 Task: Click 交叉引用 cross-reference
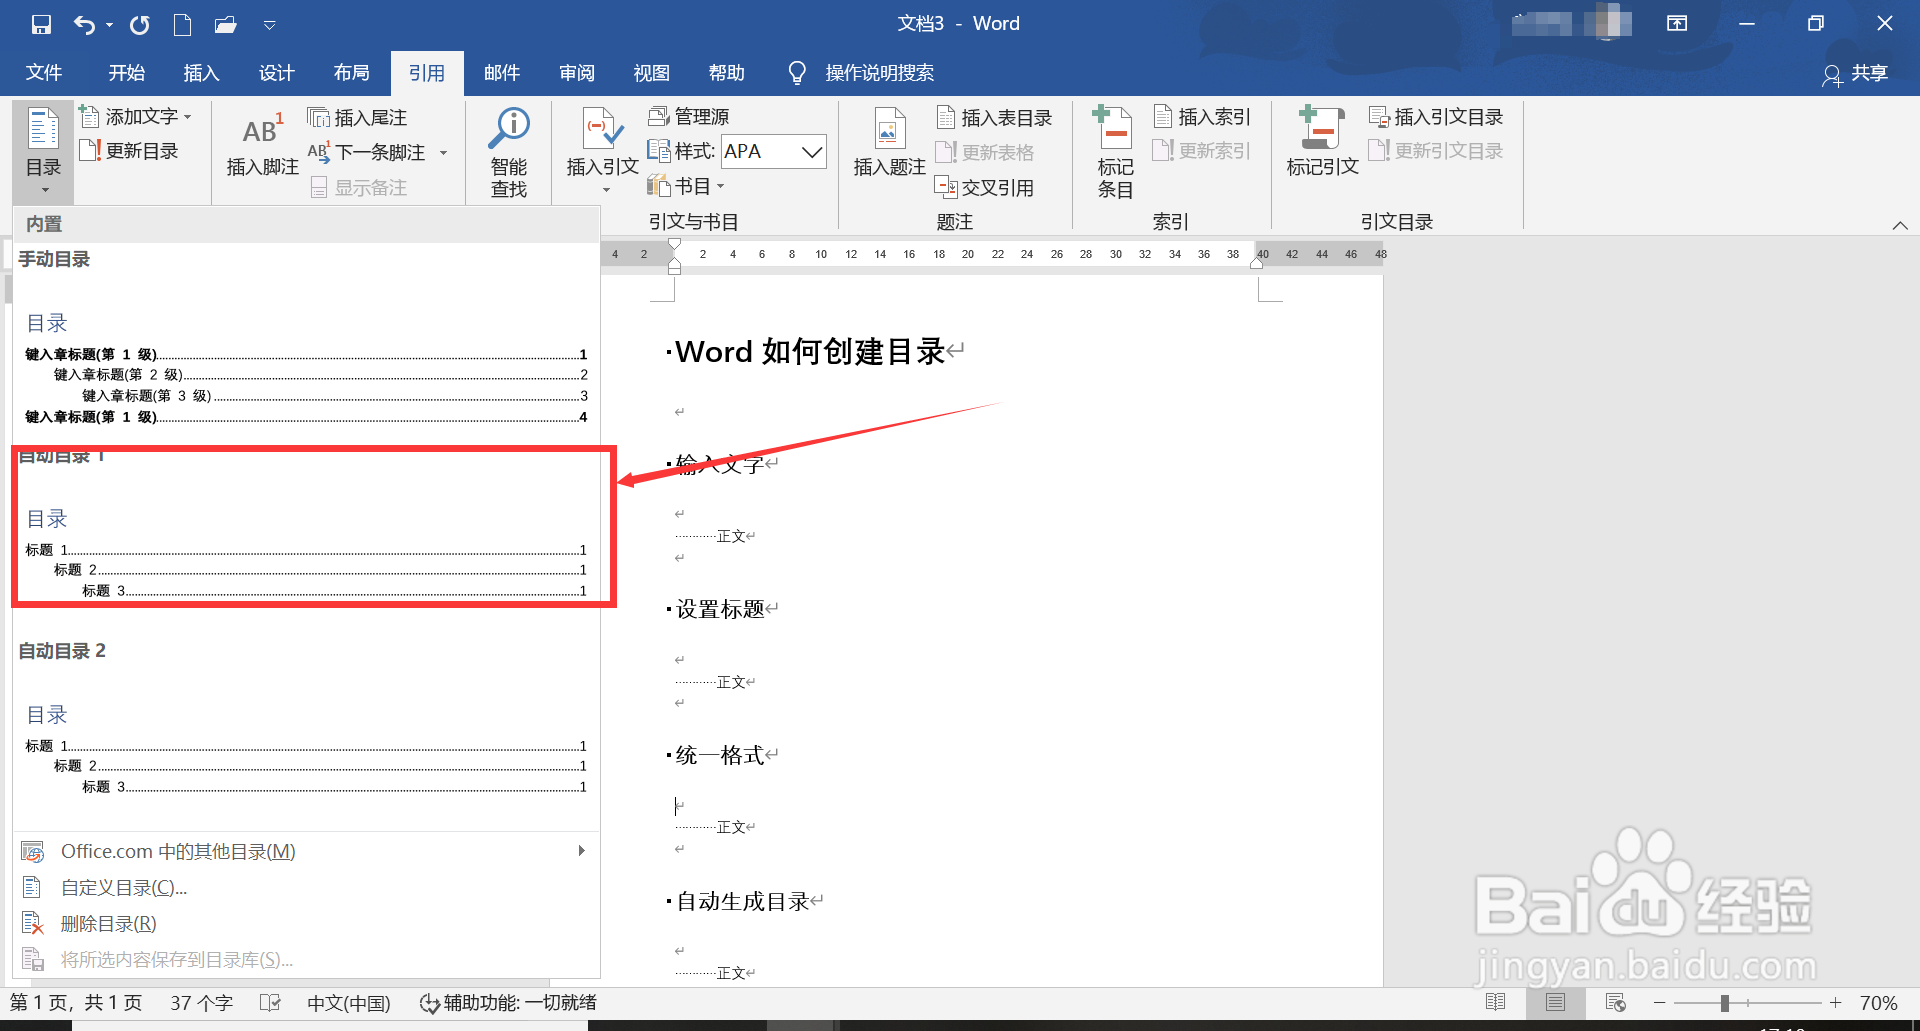point(985,187)
